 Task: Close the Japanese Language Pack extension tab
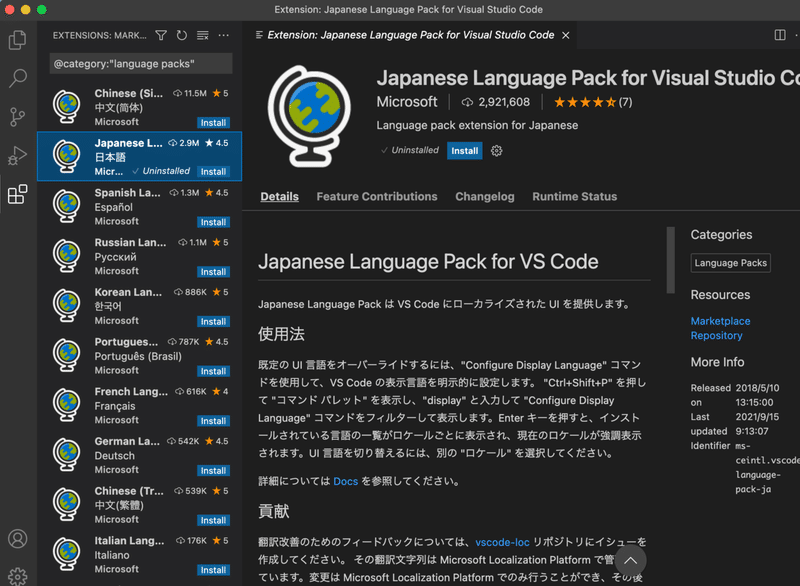(x=566, y=35)
